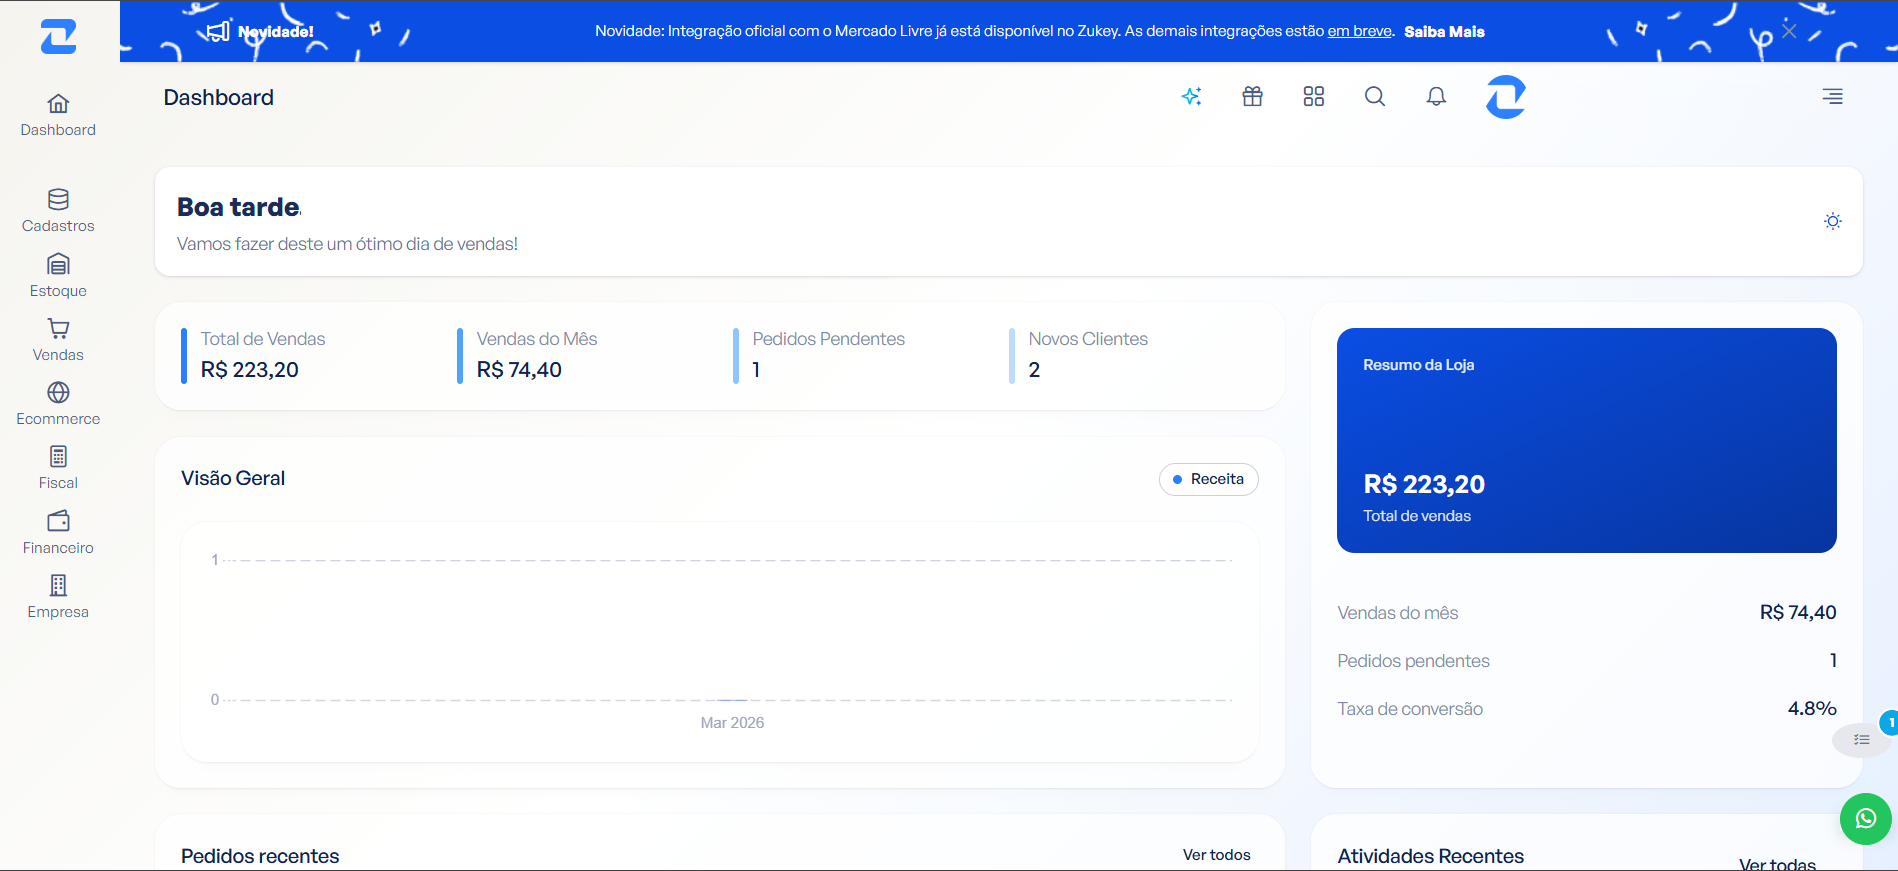Click Ver todas for Atividades Recentes
This screenshot has width=1898, height=871.
[1777, 864]
